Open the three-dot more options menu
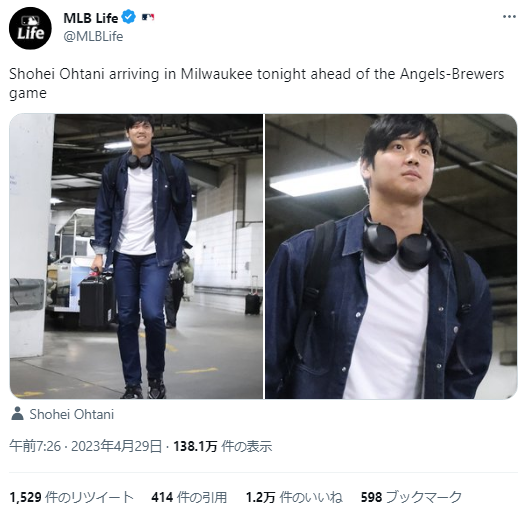The image size is (530, 509). pyautogui.click(x=509, y=17)
